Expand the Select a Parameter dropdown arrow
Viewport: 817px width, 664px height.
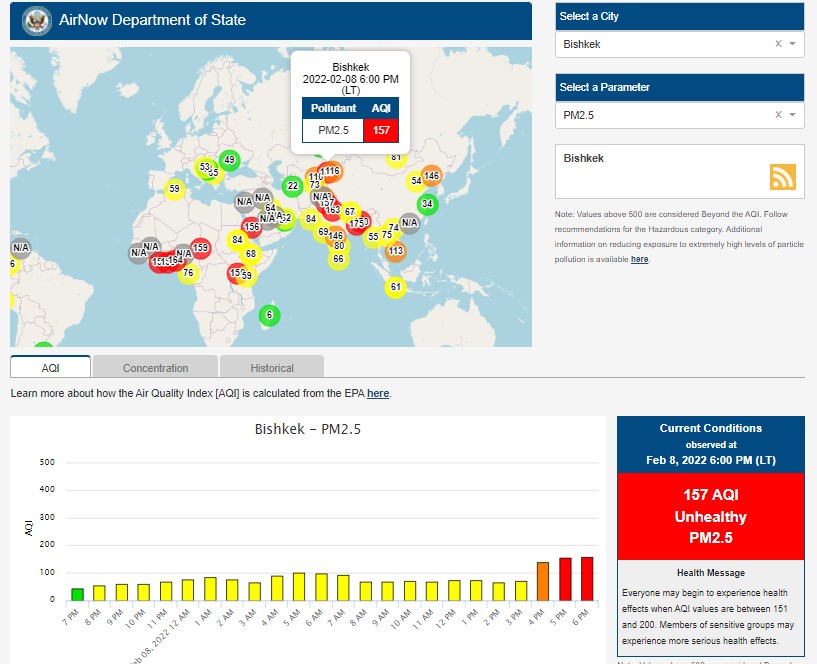792,115
